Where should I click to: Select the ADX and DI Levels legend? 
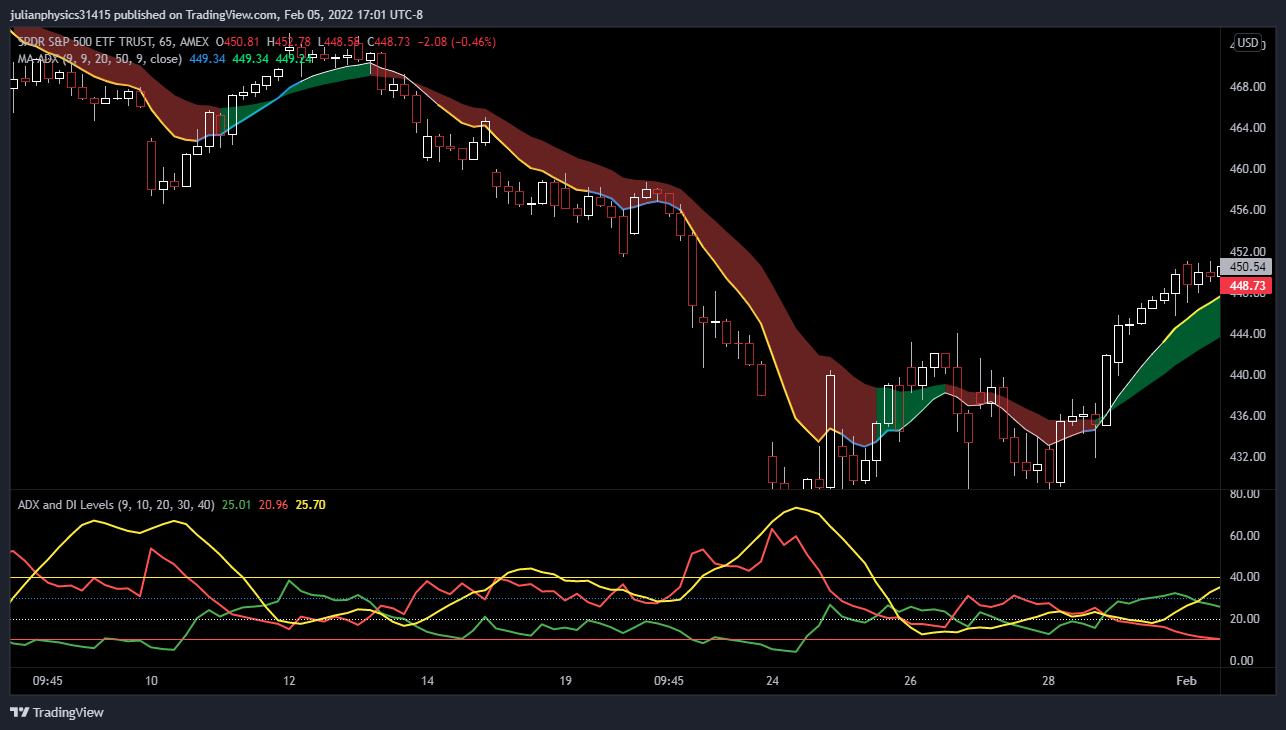[116, 505]
